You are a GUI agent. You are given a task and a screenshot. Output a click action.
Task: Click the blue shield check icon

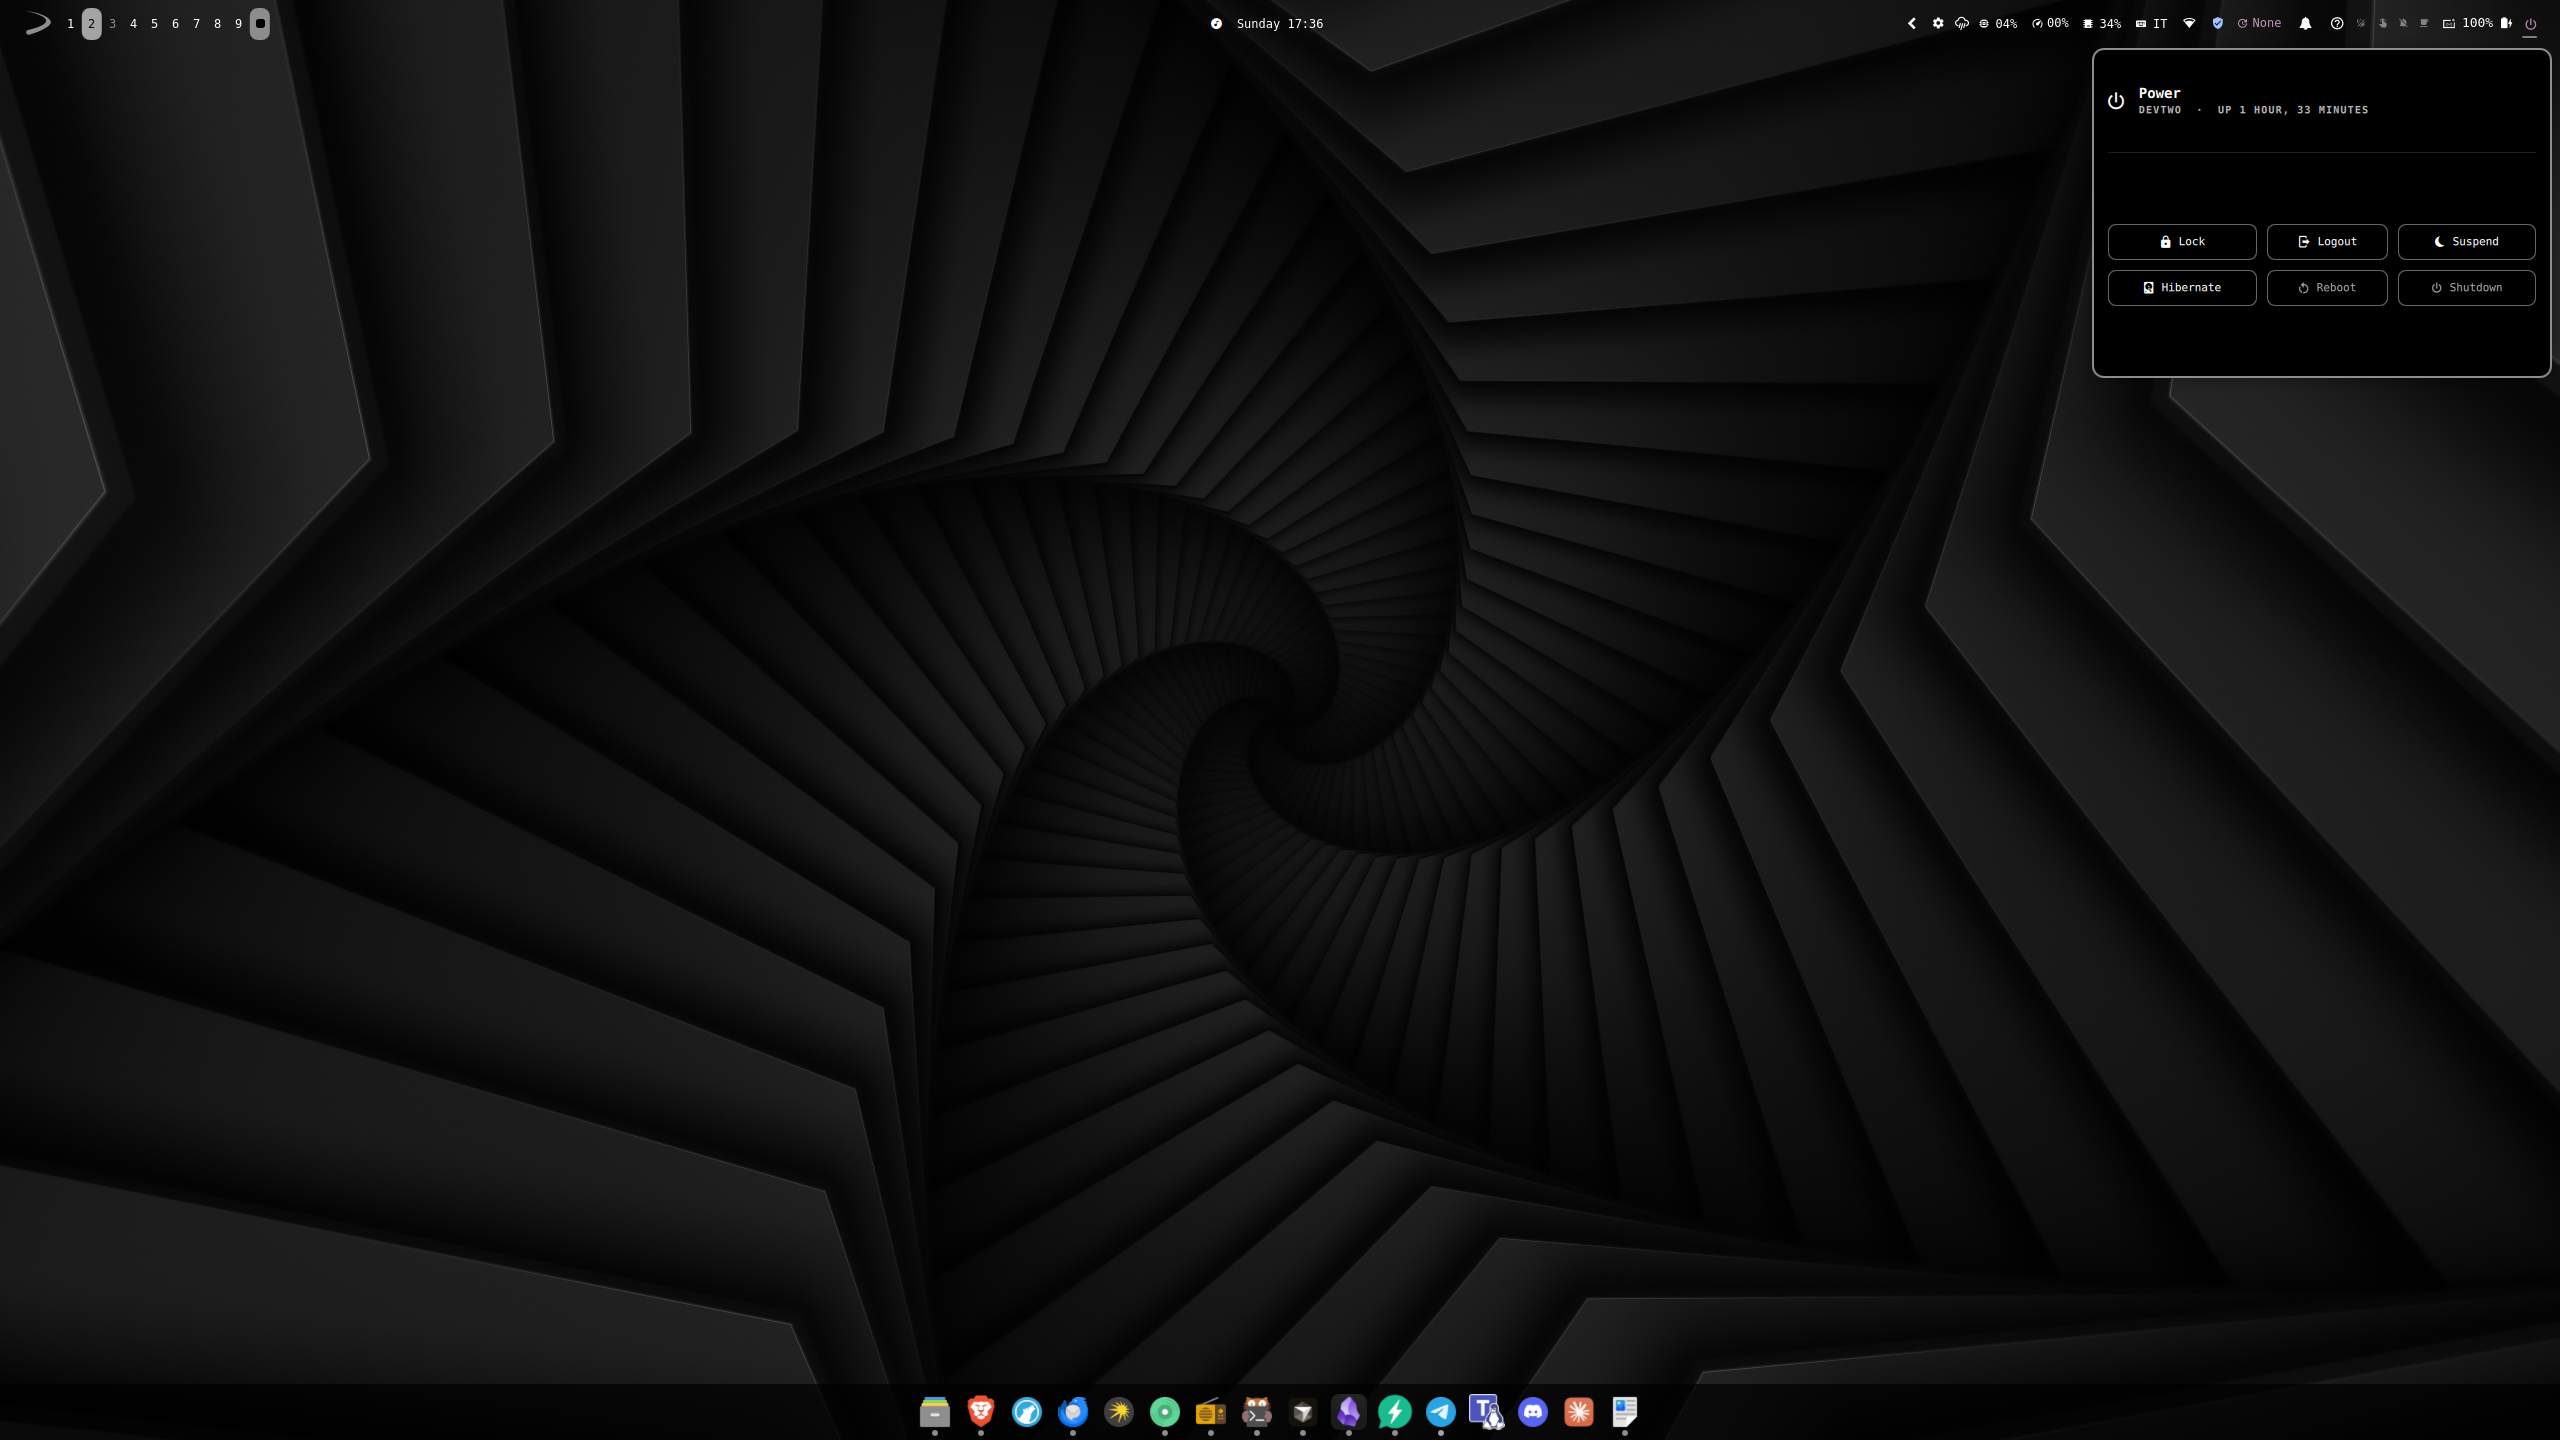(x=2217, y=23)
